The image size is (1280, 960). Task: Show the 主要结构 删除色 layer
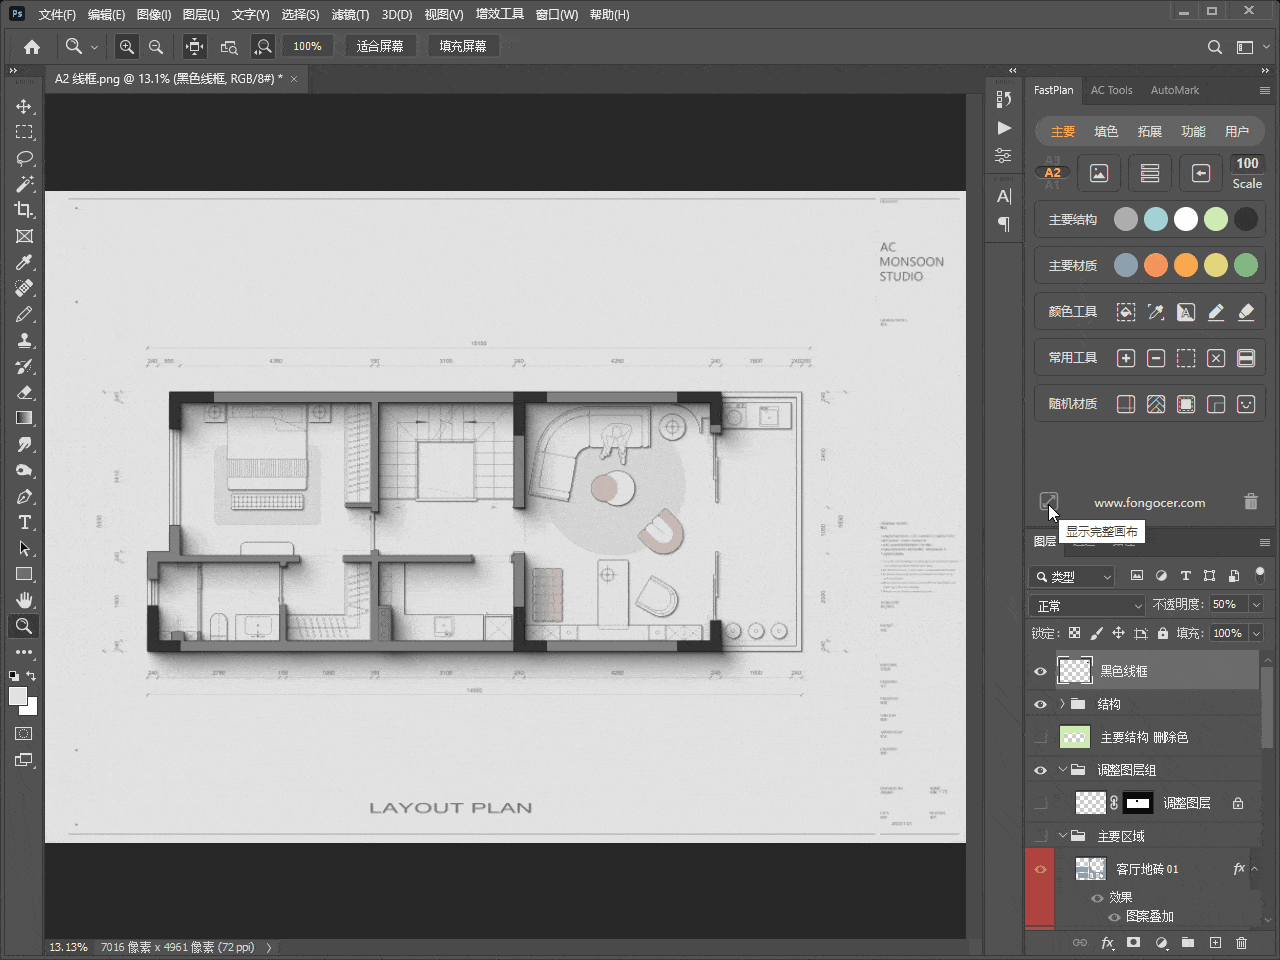[1040, 737]
